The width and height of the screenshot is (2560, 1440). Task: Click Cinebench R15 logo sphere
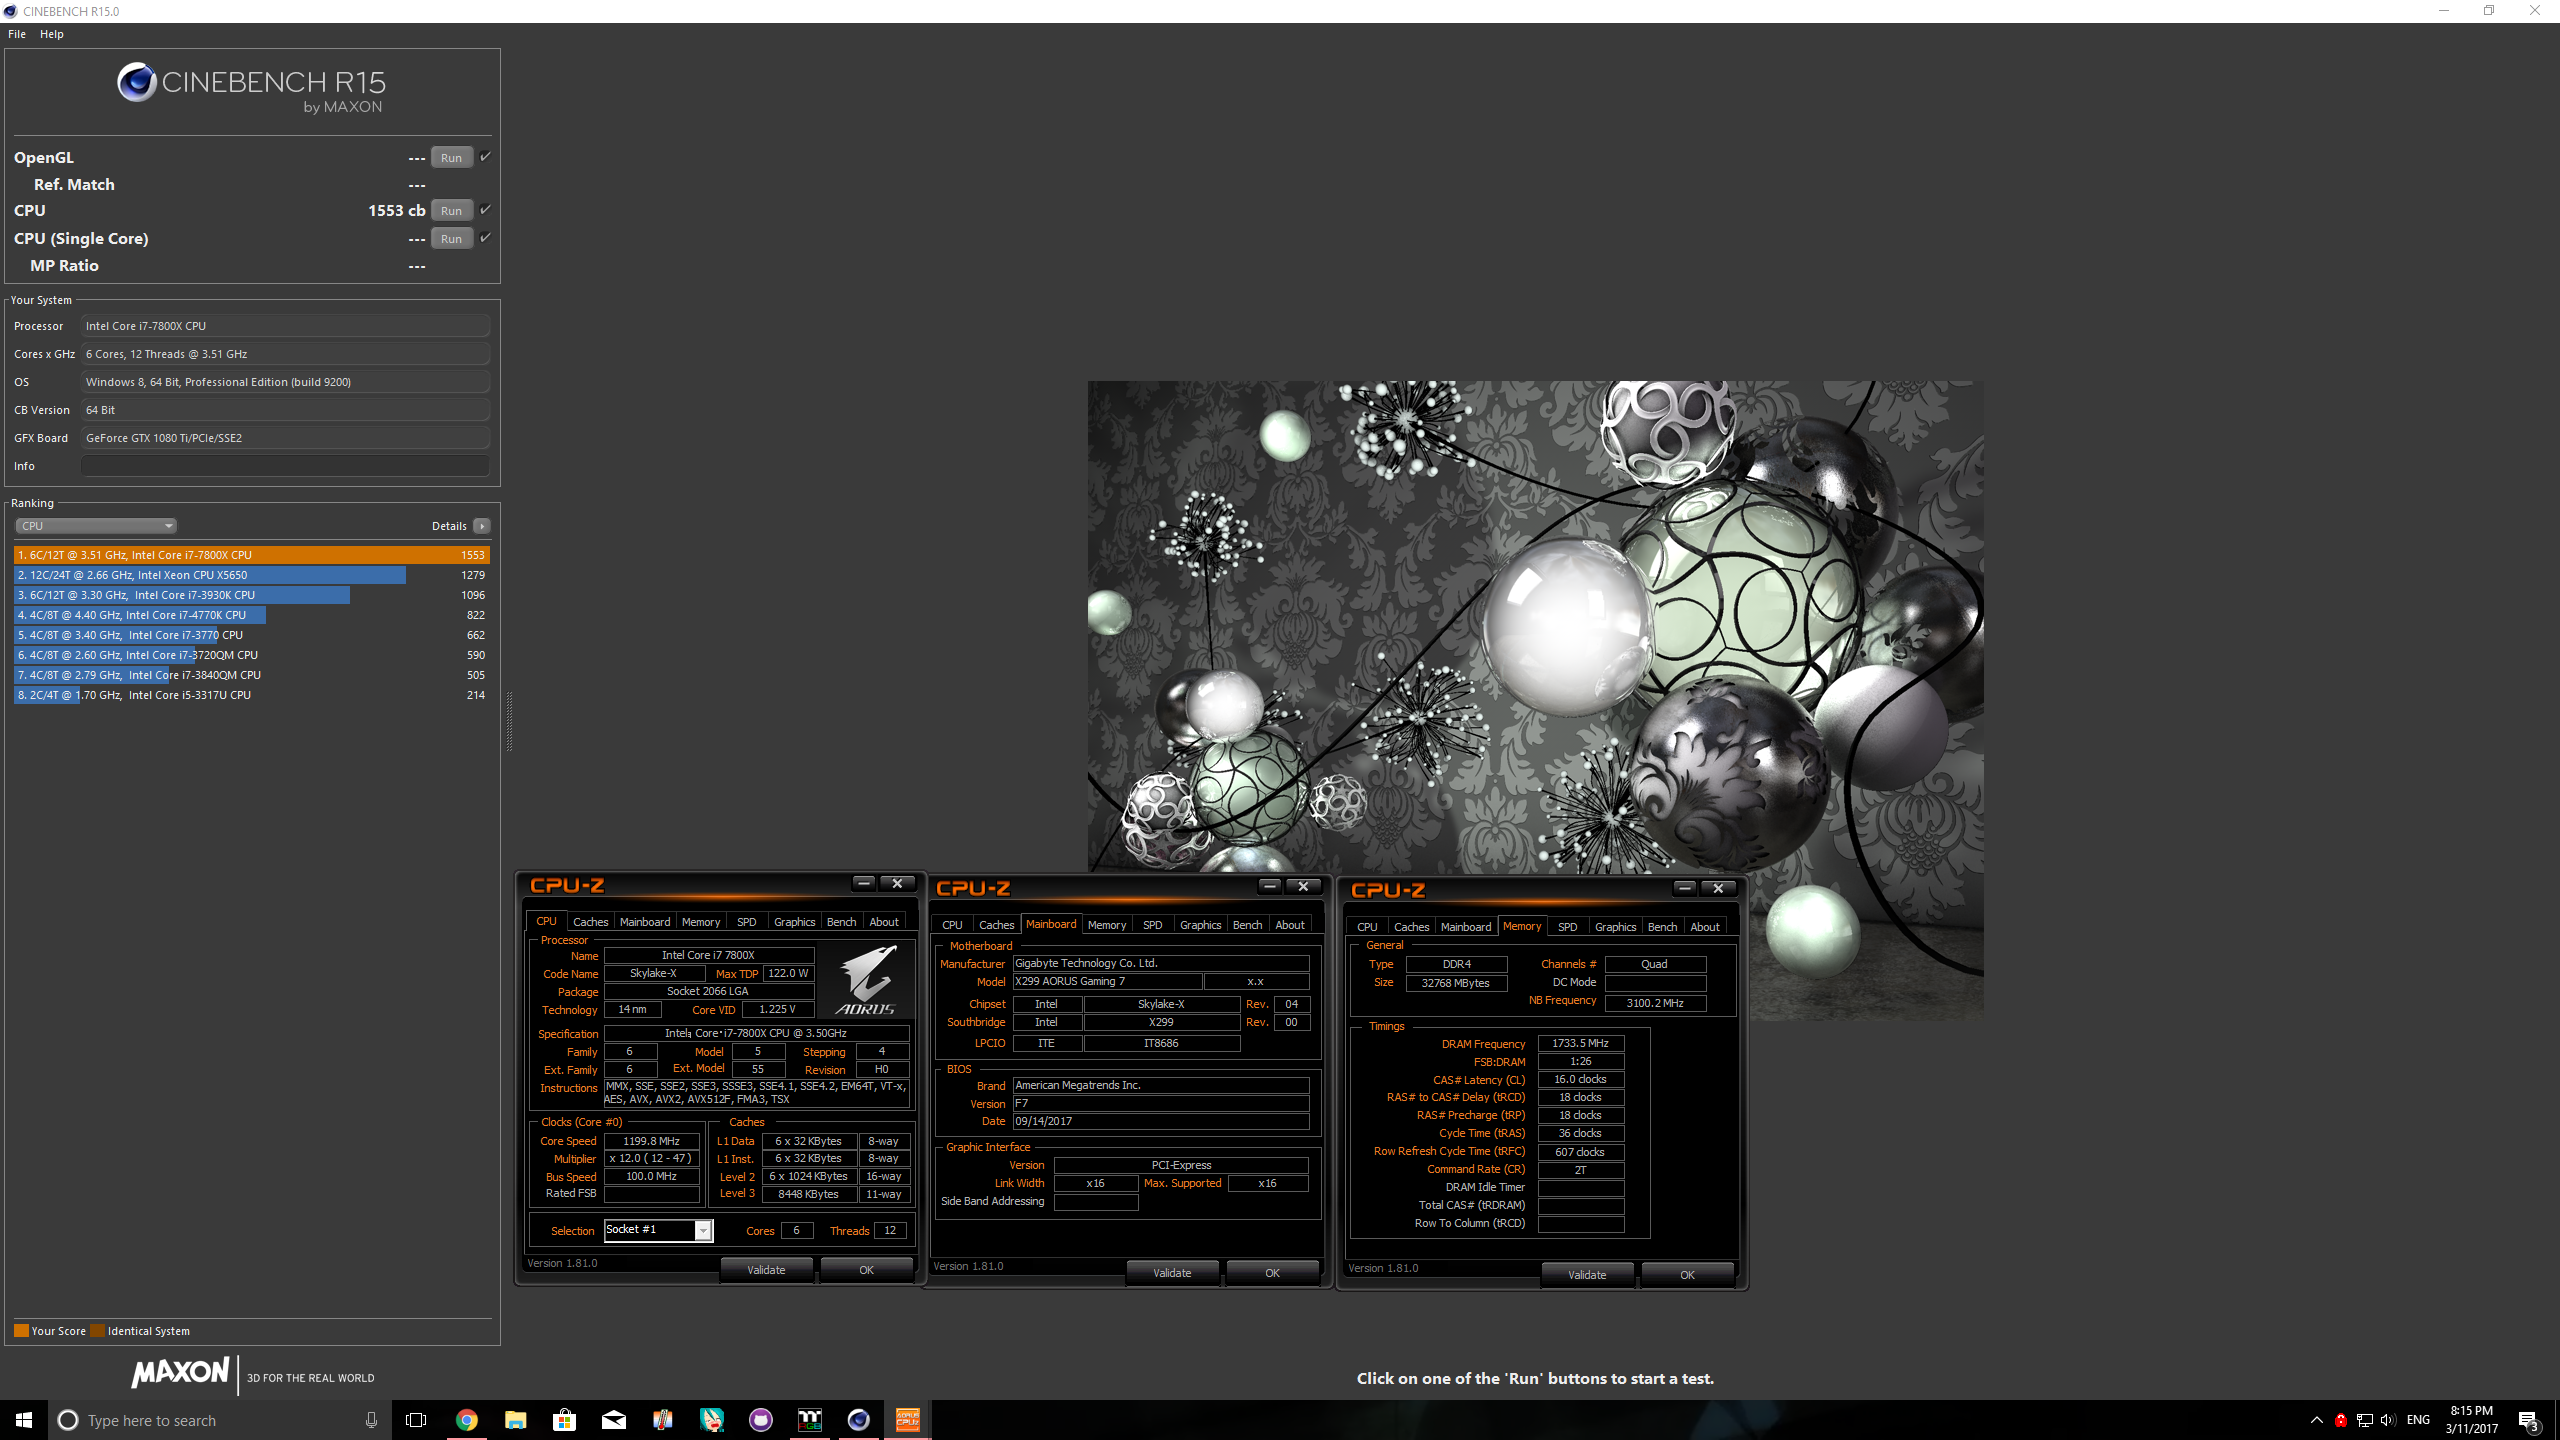pos(137,82)
